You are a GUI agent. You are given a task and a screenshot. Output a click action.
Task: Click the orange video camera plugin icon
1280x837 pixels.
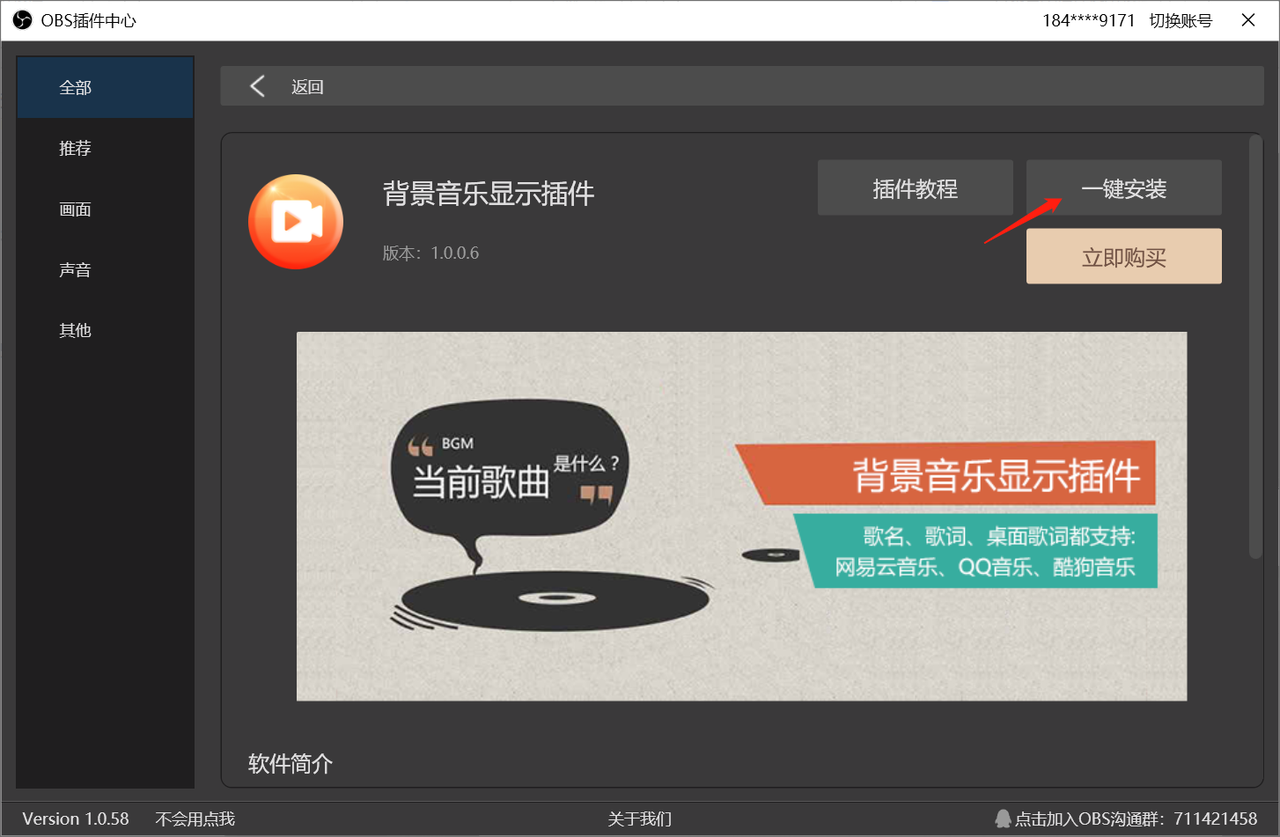tap(296, 222)
